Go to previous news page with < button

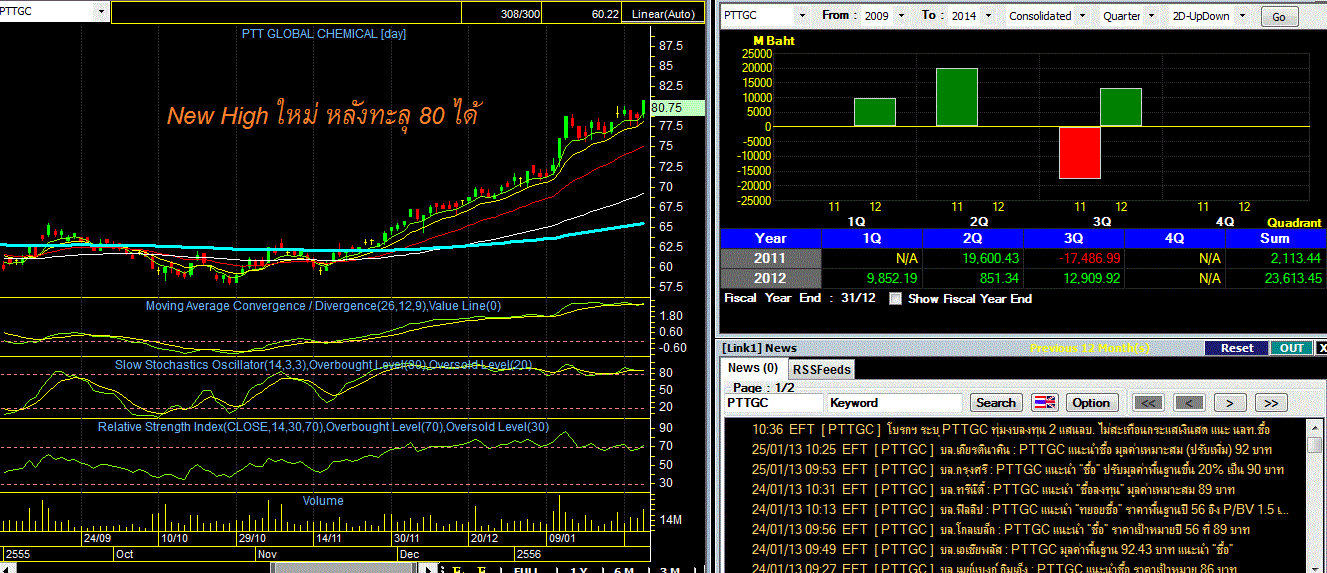pos(1188,402)
